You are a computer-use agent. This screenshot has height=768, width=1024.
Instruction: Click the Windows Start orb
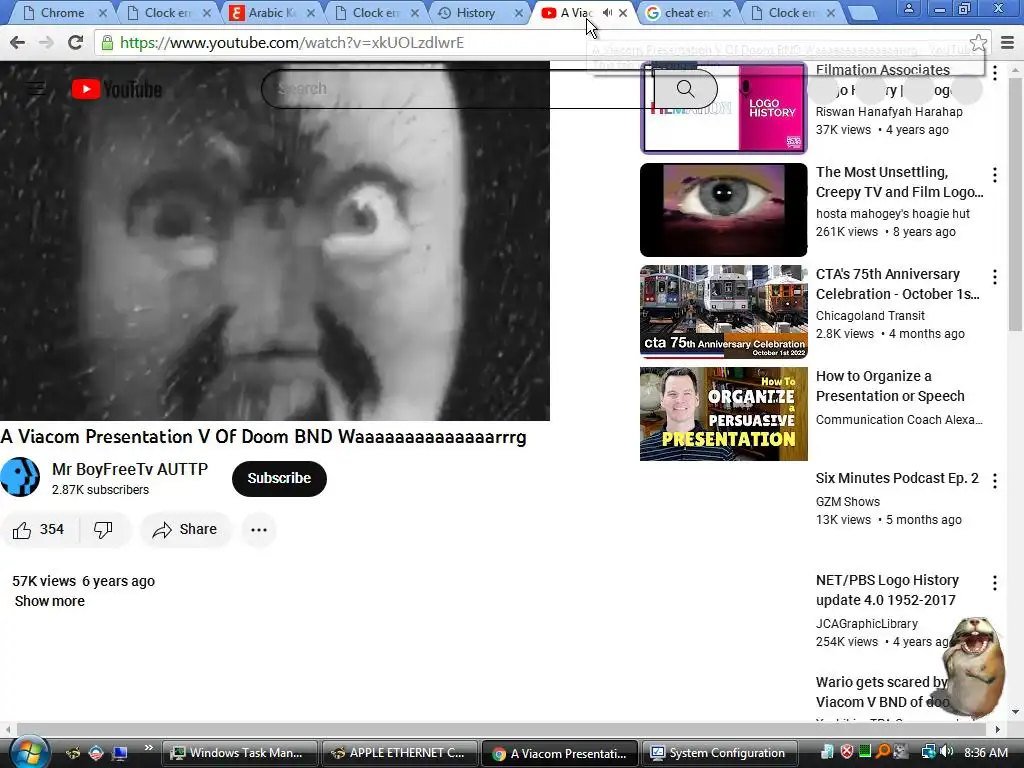(29, 752)
